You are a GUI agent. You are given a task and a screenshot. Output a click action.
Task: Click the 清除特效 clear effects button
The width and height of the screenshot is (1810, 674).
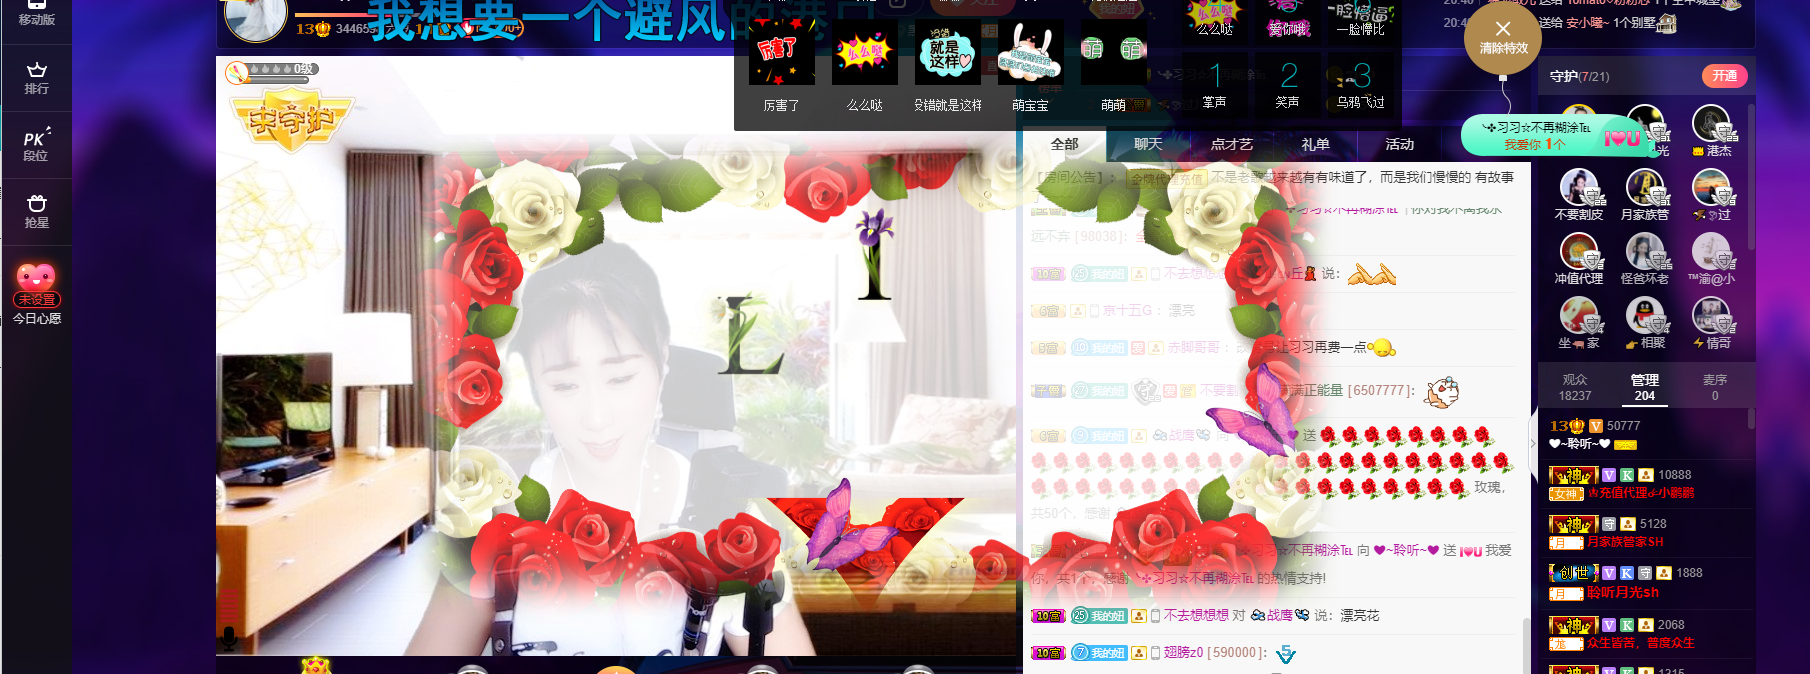1503,37
